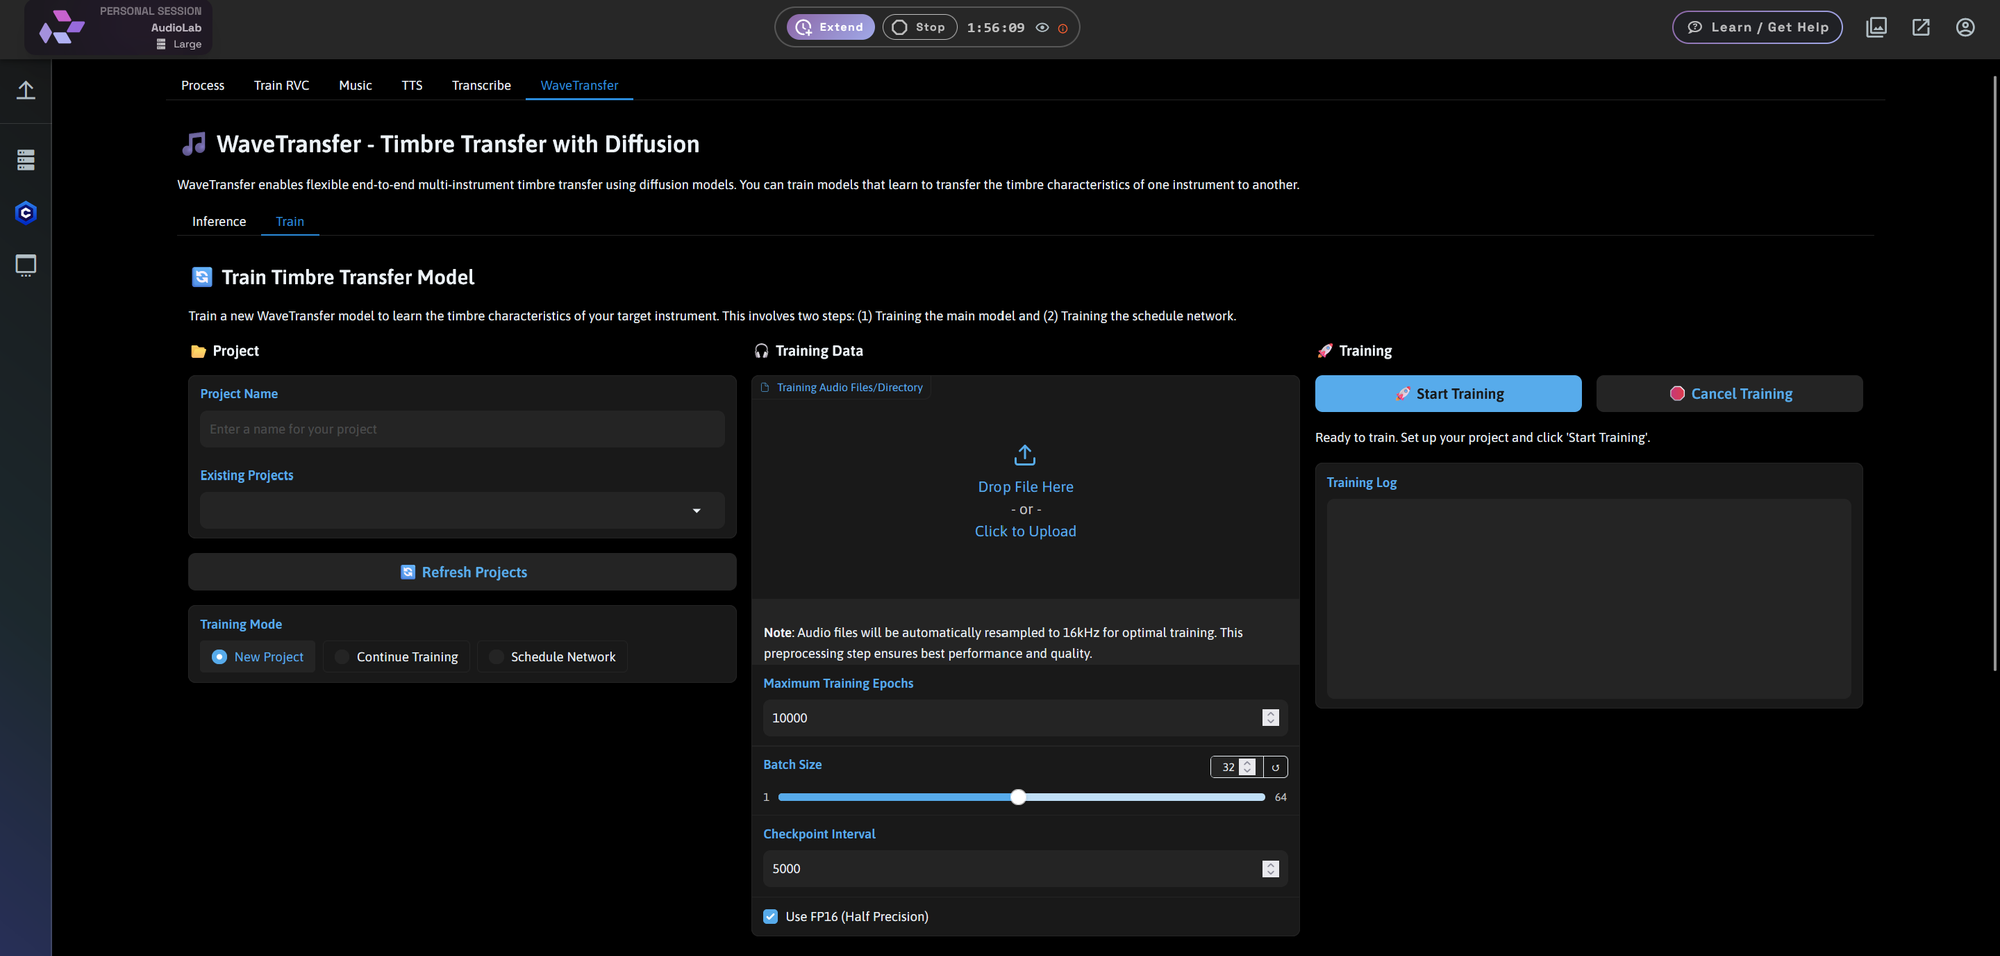
Task: Open the Train RVC tab
Action: [282, 85]
